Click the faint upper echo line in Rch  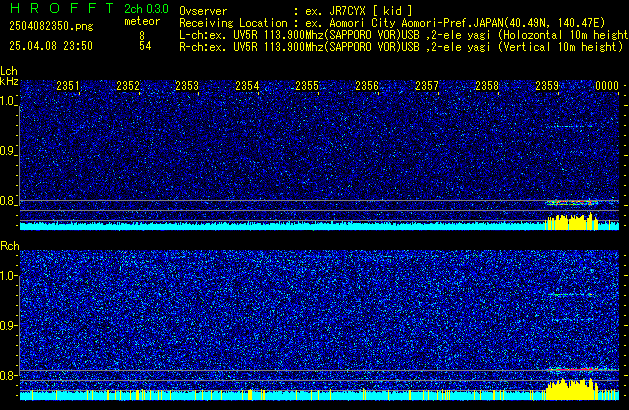pyautogui.click(x=571, y=294)
